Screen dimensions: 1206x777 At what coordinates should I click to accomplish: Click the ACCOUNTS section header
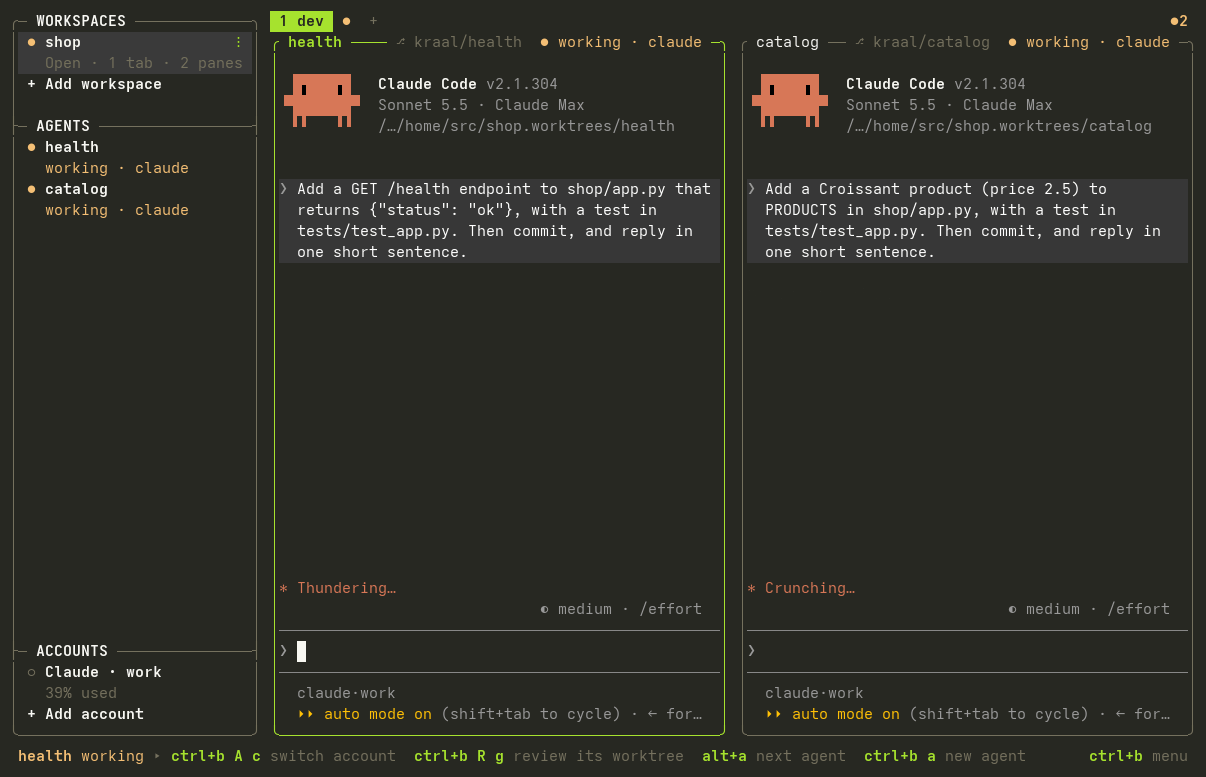coord(72,651)
